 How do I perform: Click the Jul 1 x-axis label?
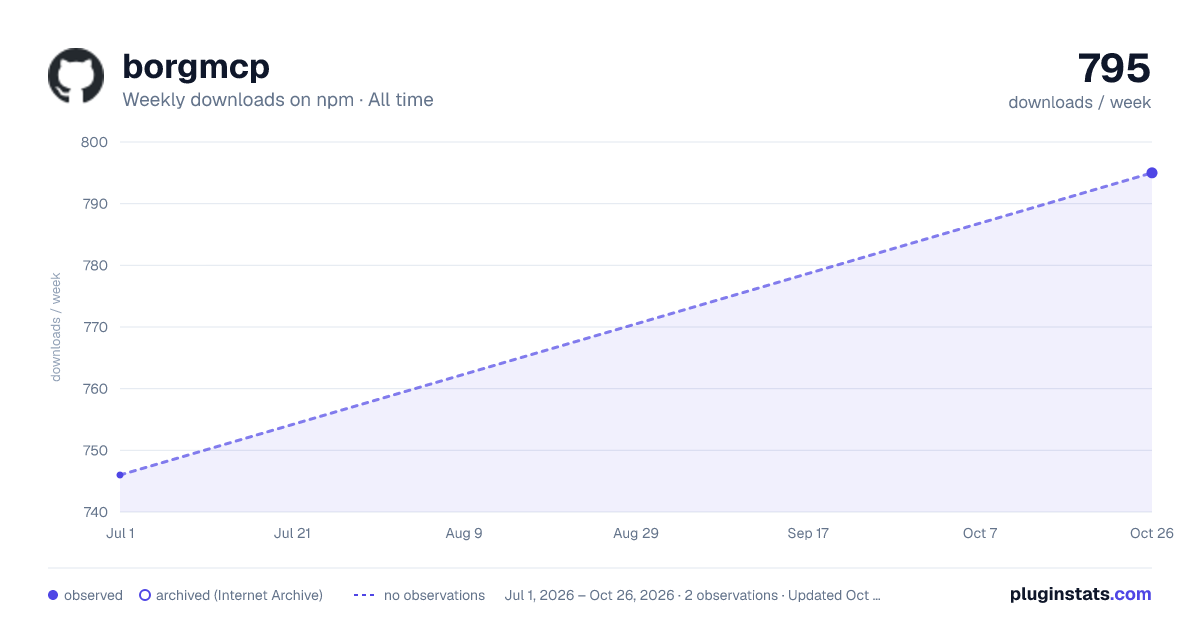(120, 533)
